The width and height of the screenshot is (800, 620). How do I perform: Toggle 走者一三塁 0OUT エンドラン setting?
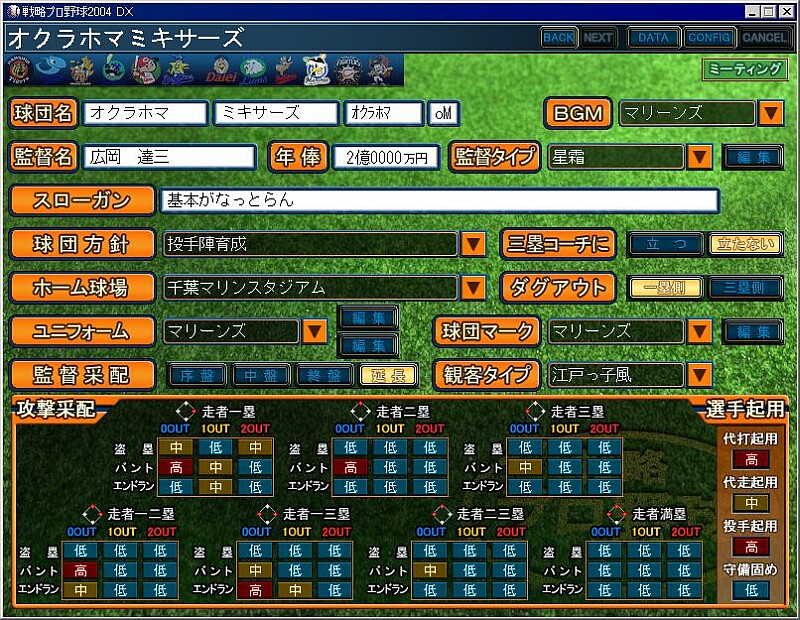[256, 590]
